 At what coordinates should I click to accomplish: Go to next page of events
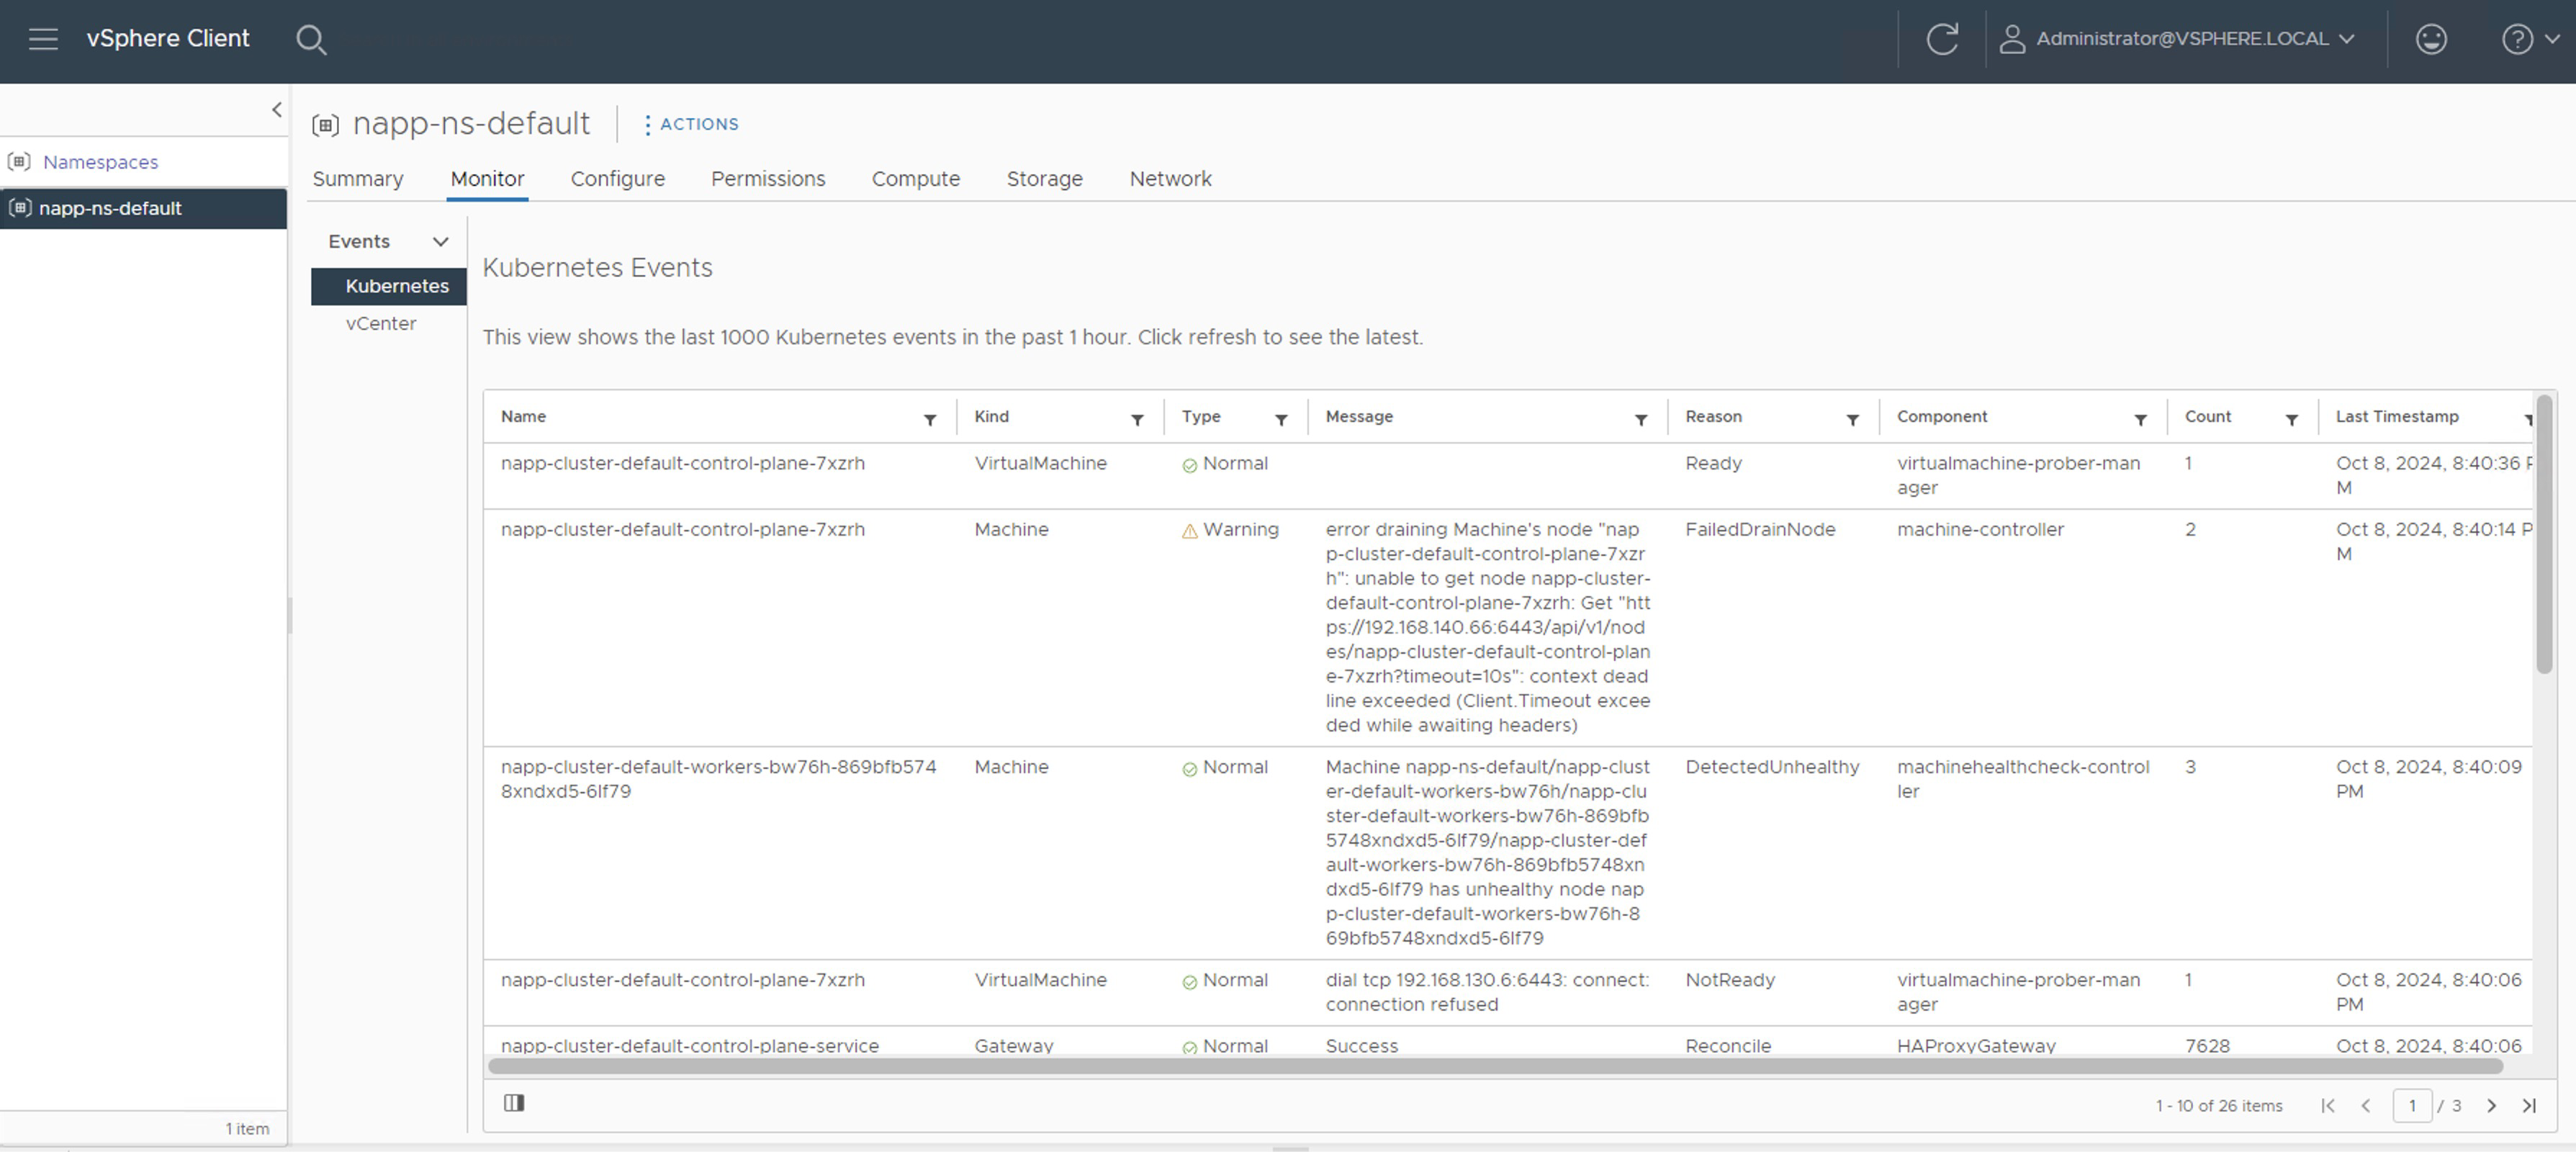2491,1105
